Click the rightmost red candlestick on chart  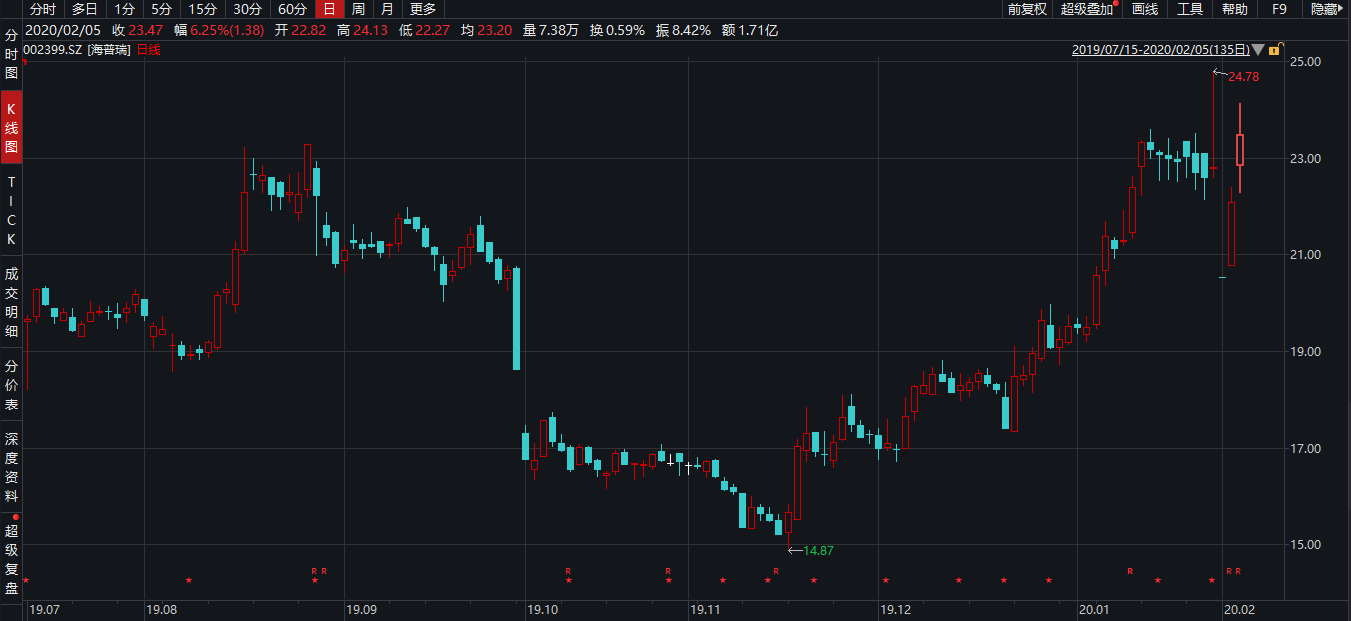[1240, 149]
